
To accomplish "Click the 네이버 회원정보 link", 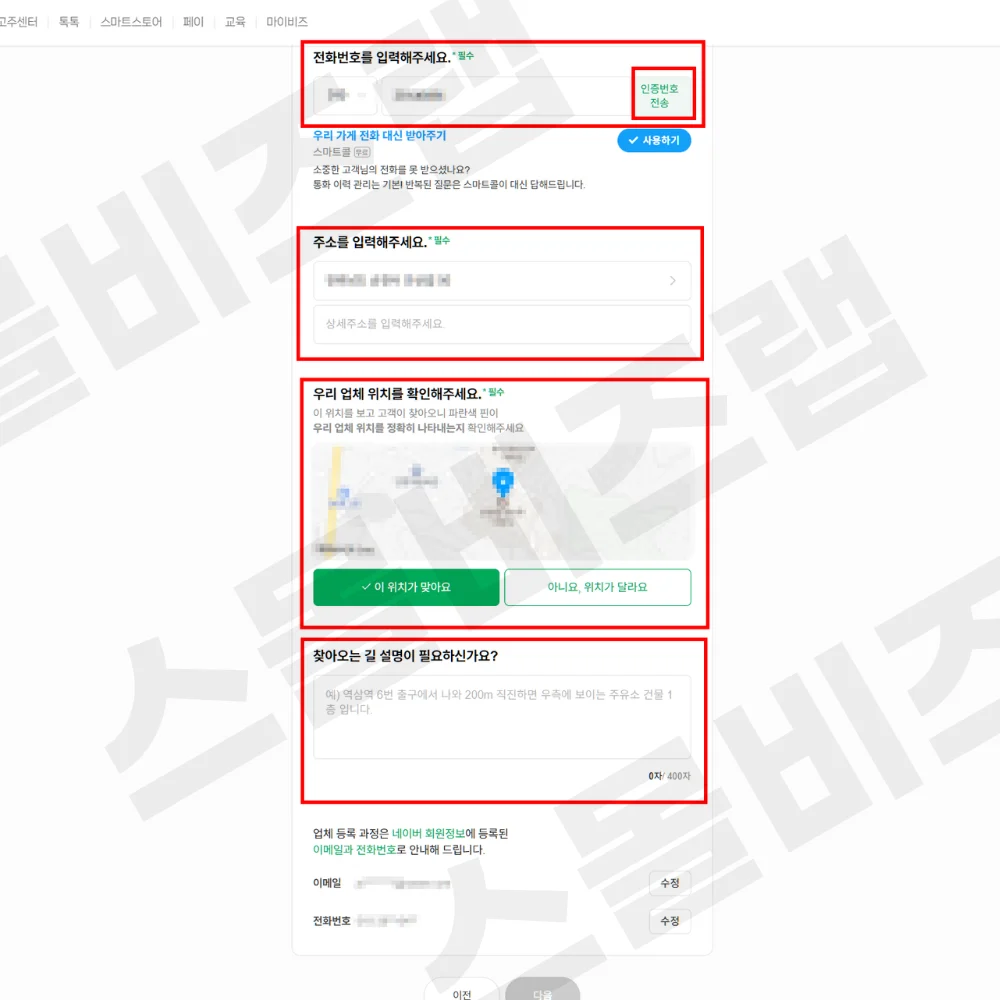I will click(429, 834).
